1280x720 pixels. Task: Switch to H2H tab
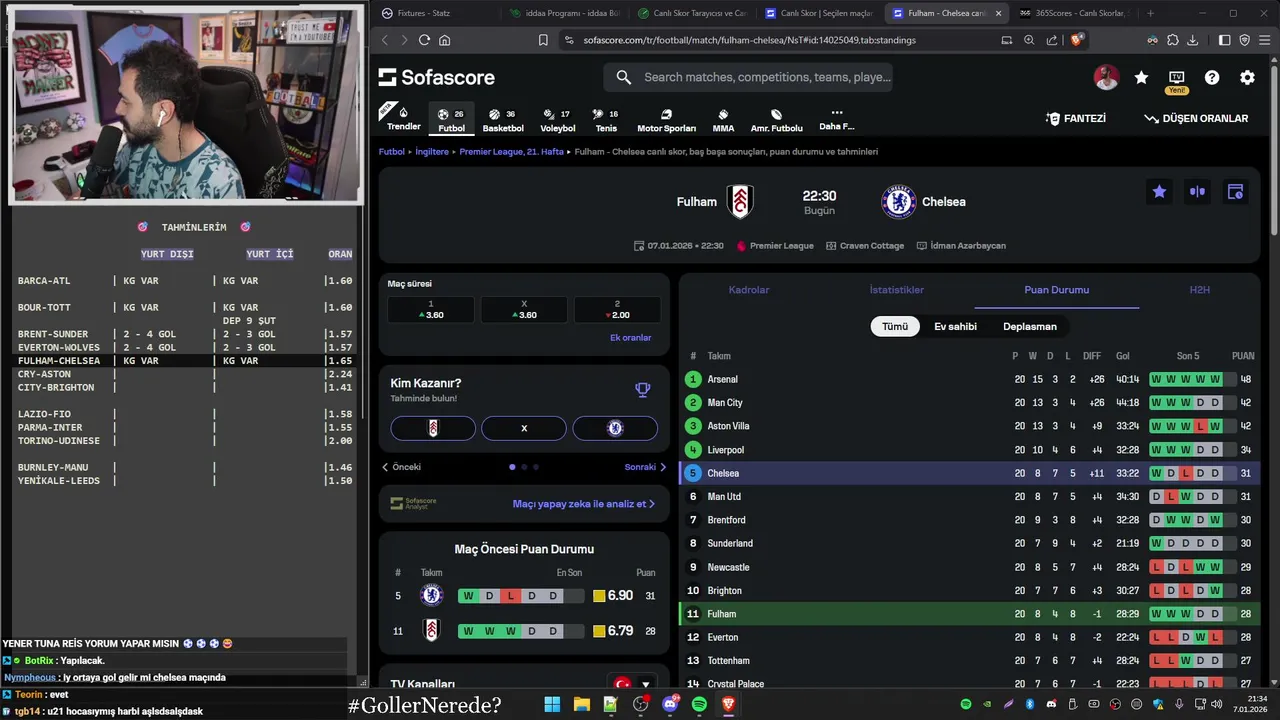point(1199,290)
